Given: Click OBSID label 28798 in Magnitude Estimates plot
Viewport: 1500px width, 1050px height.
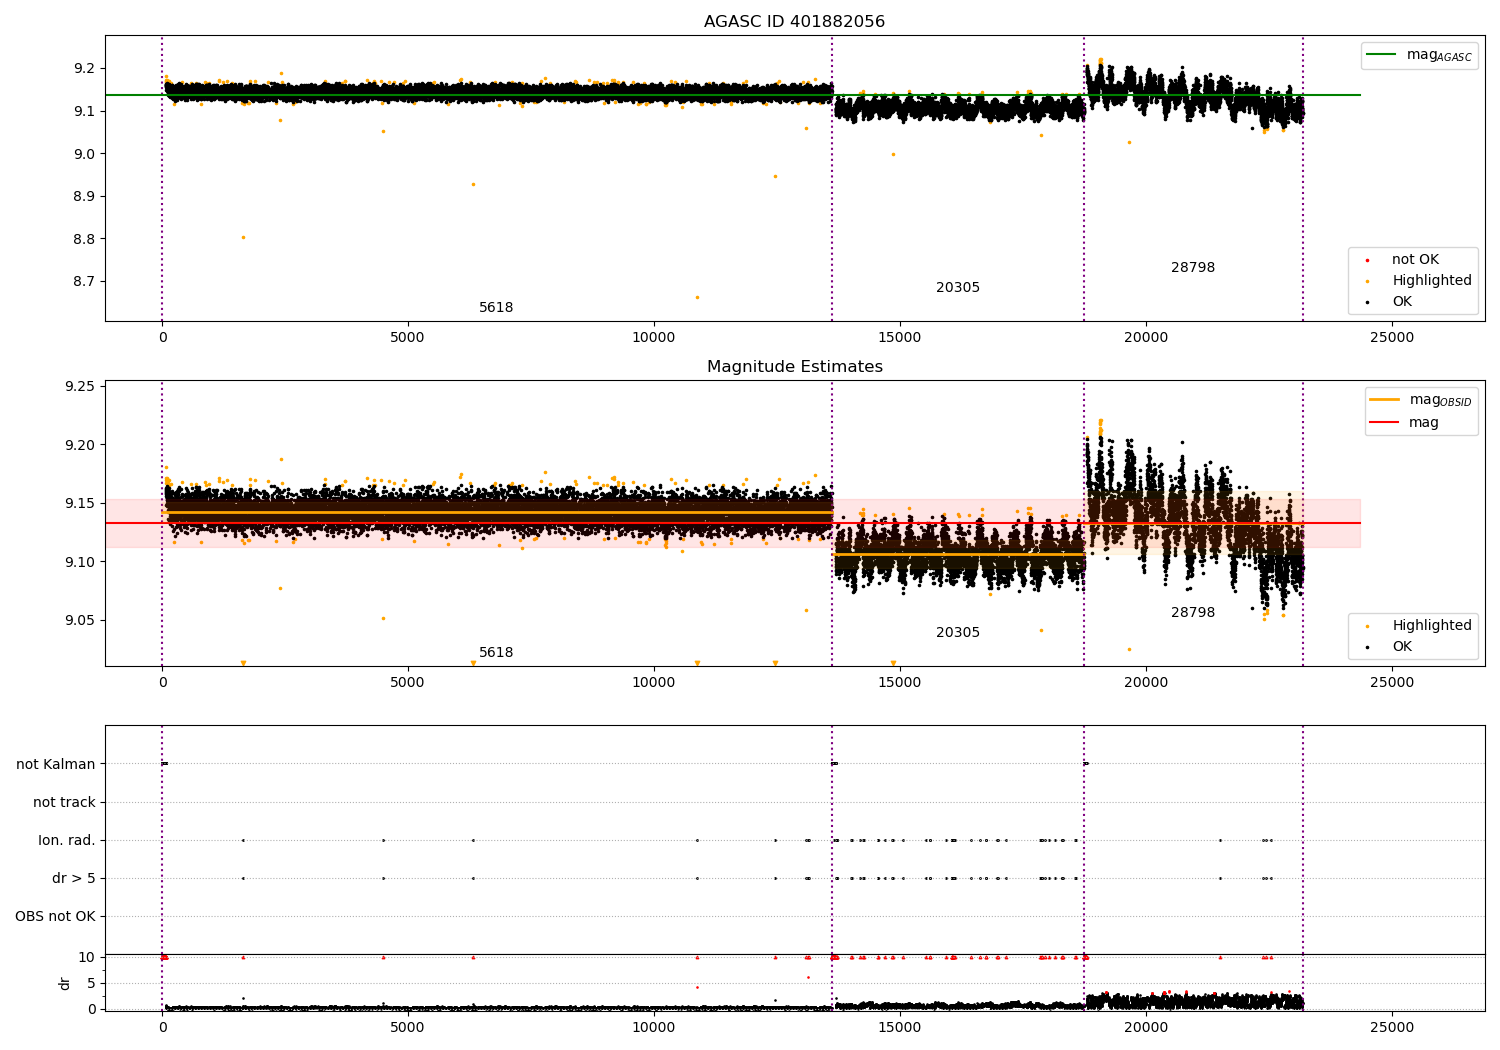Looking at the screenshot, I should coord(1193,613).
